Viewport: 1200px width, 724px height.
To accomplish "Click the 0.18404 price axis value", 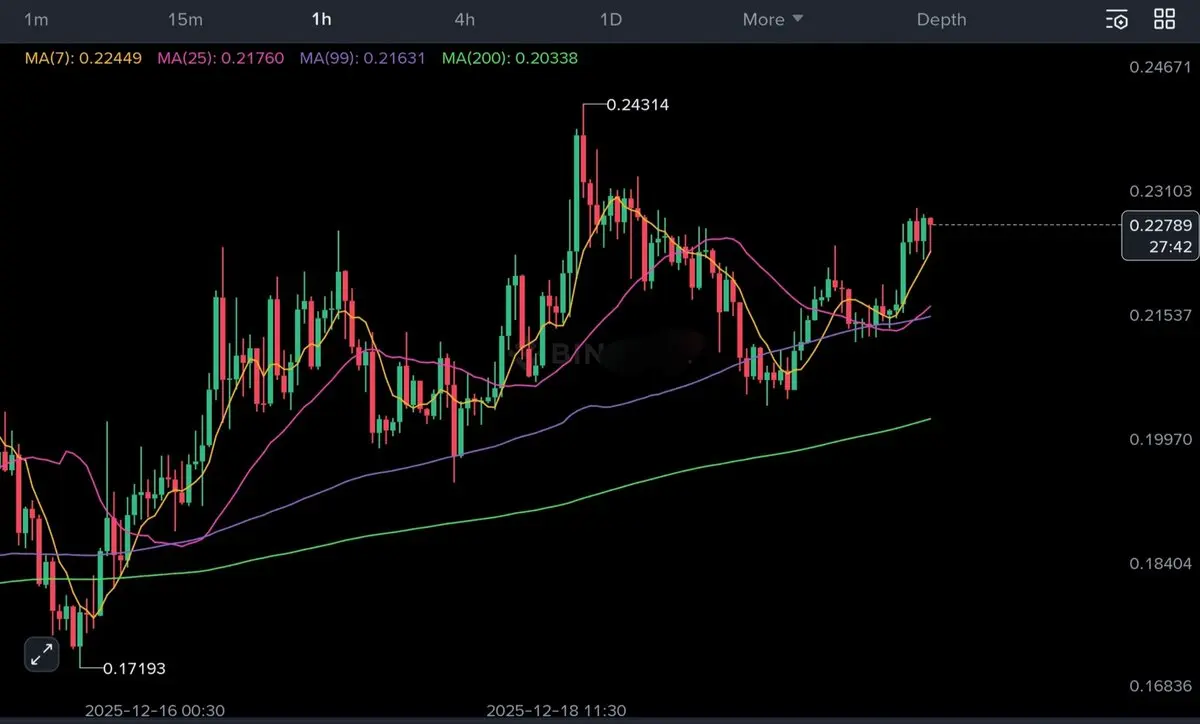I will click(x=1160, y=563).
